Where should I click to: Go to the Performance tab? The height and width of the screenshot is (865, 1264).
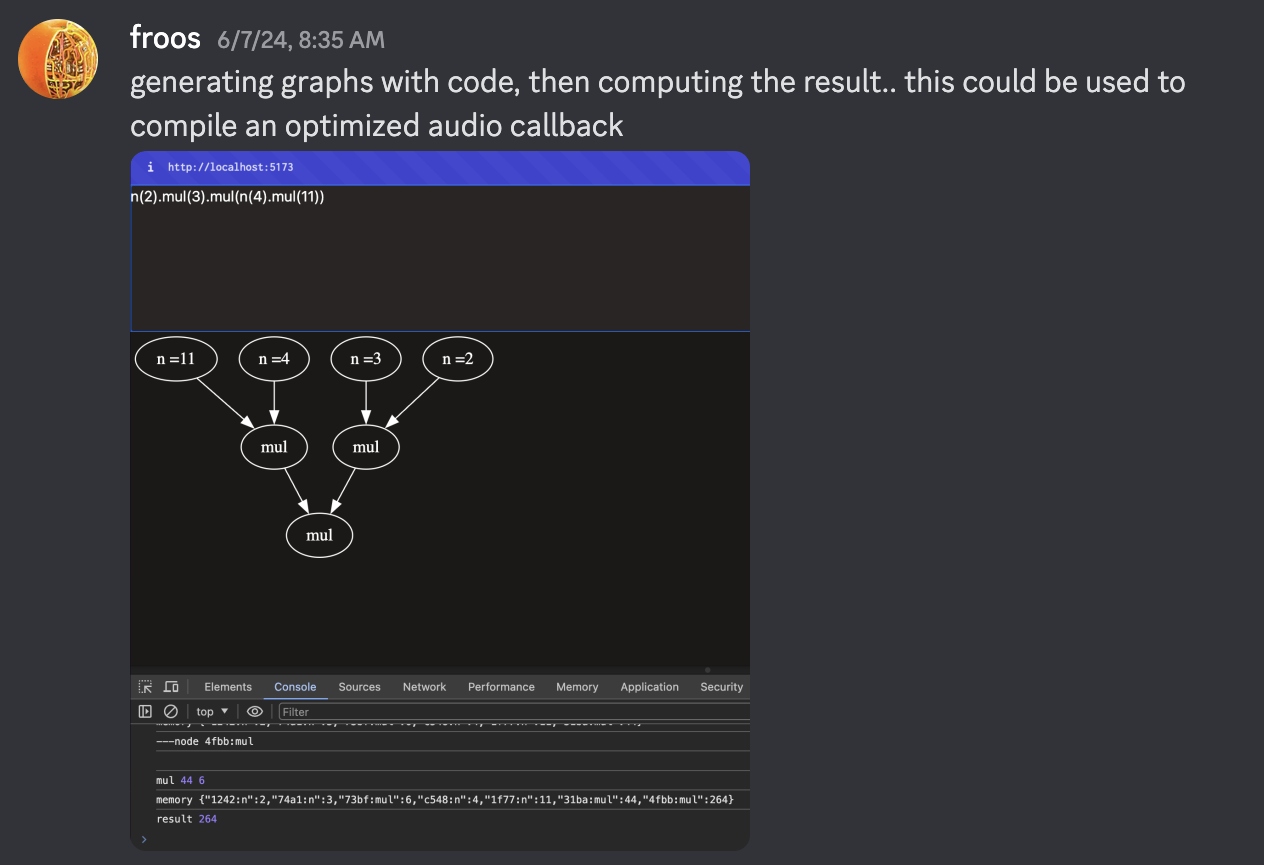[x=501, y=687]
